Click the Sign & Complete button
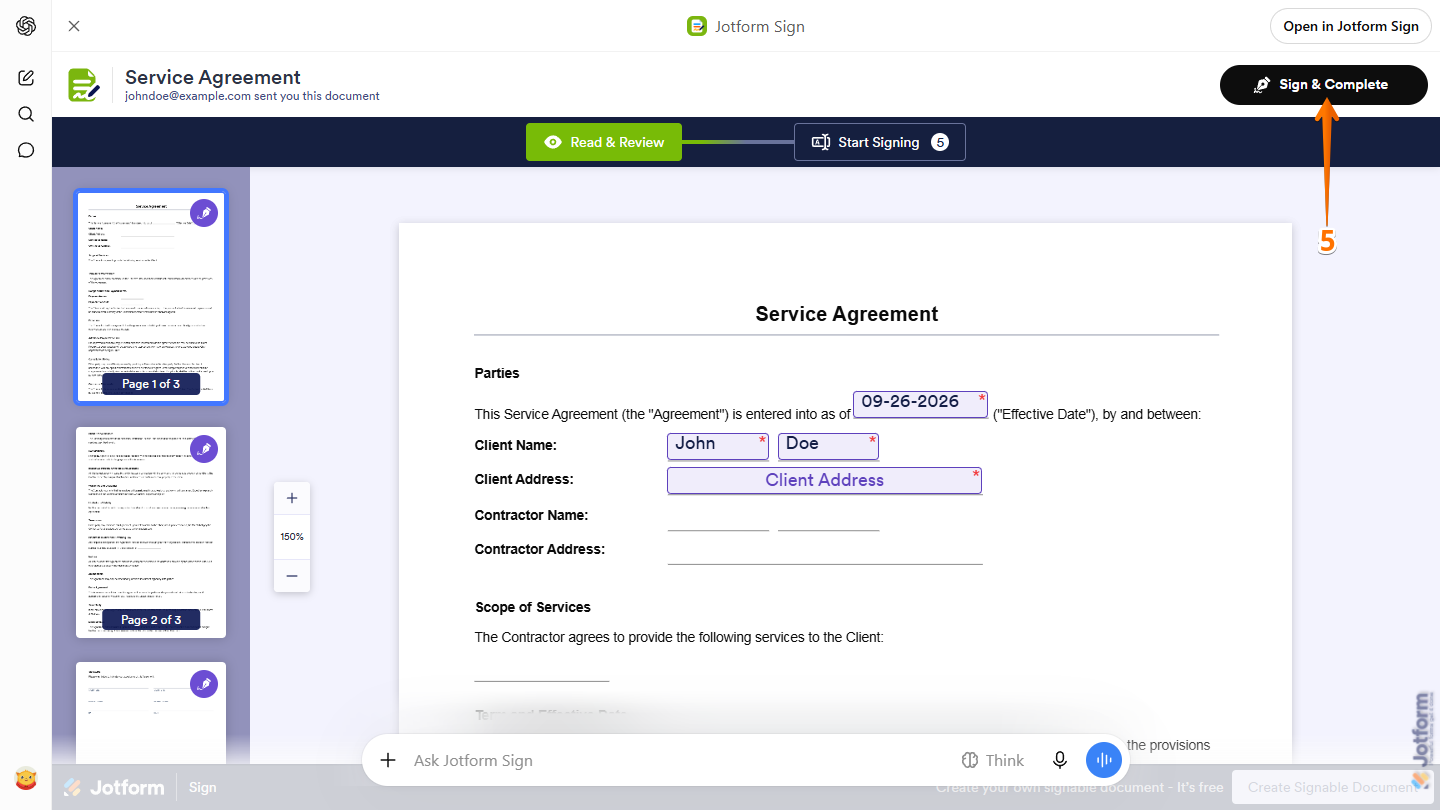The height and width of the screenshot is (810, 1440). point(1323,85)
